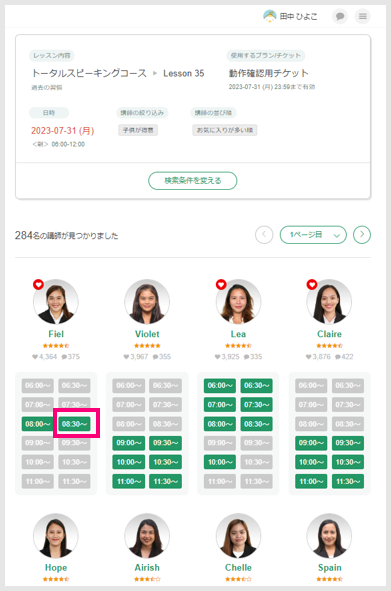Click Fiel's 4,364 favorites count
Viewport: 391px width, 591px height.
[x=44, y=357]
